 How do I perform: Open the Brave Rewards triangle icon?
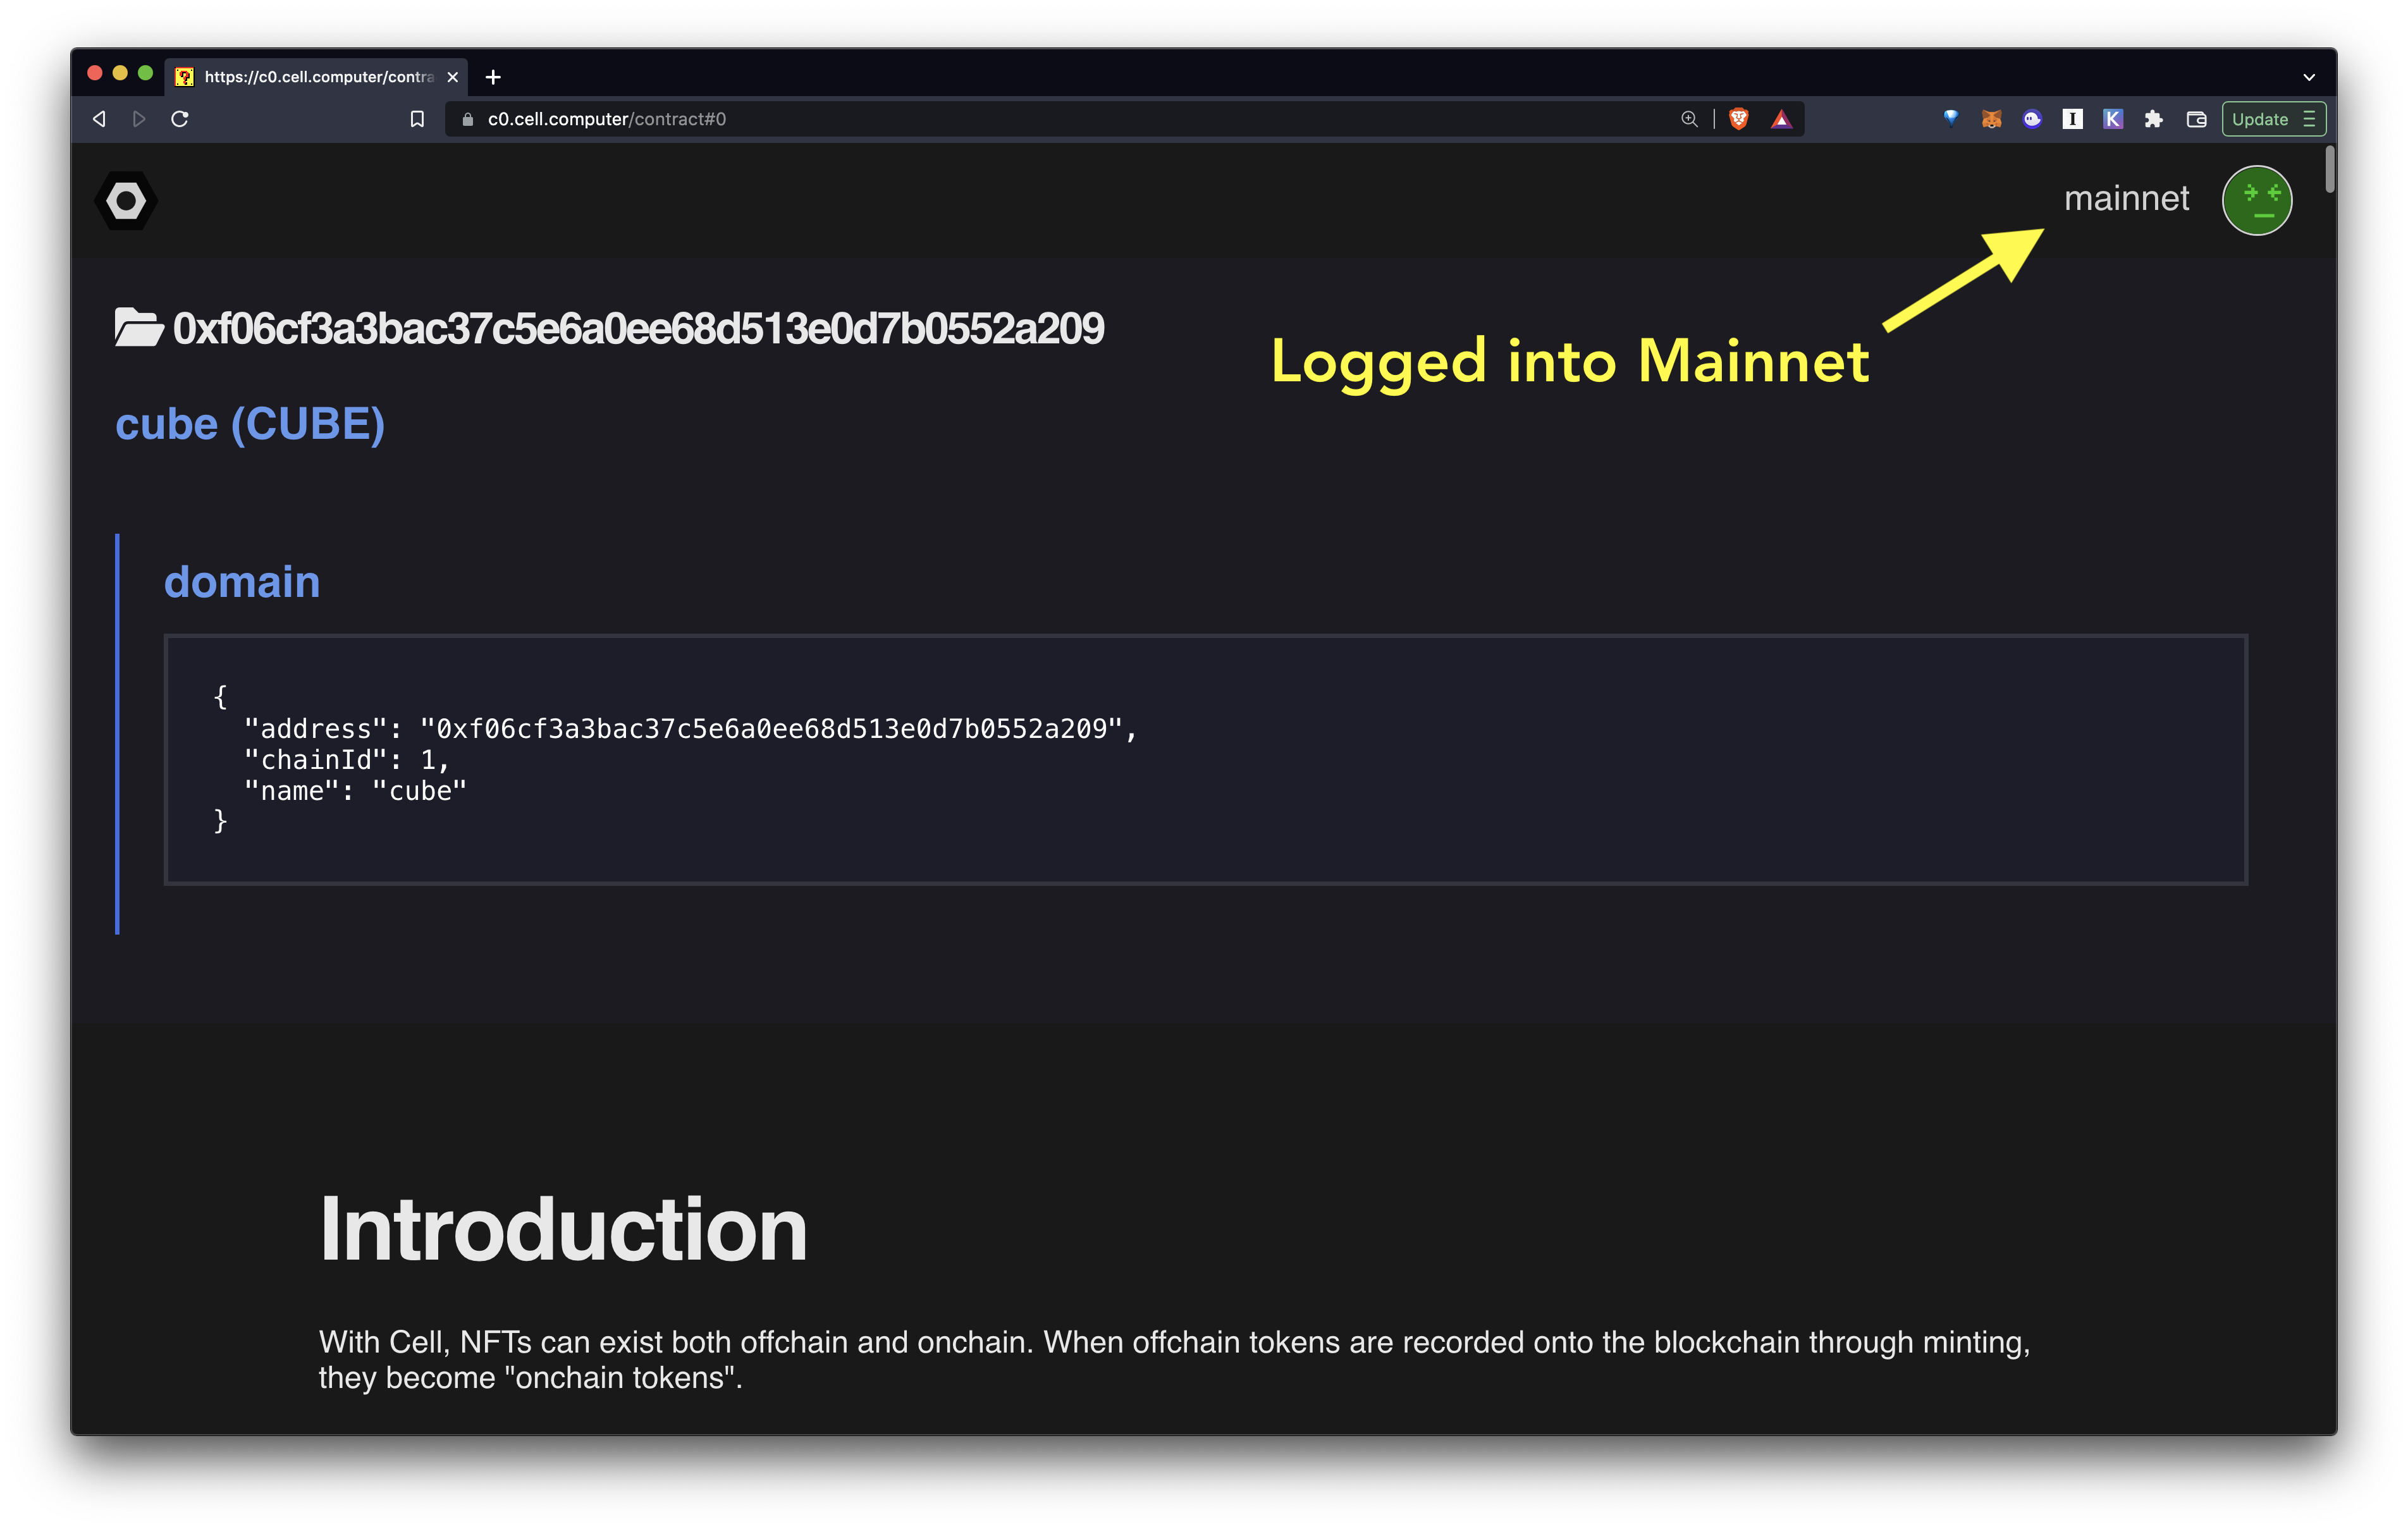(x=1781, y=119)
